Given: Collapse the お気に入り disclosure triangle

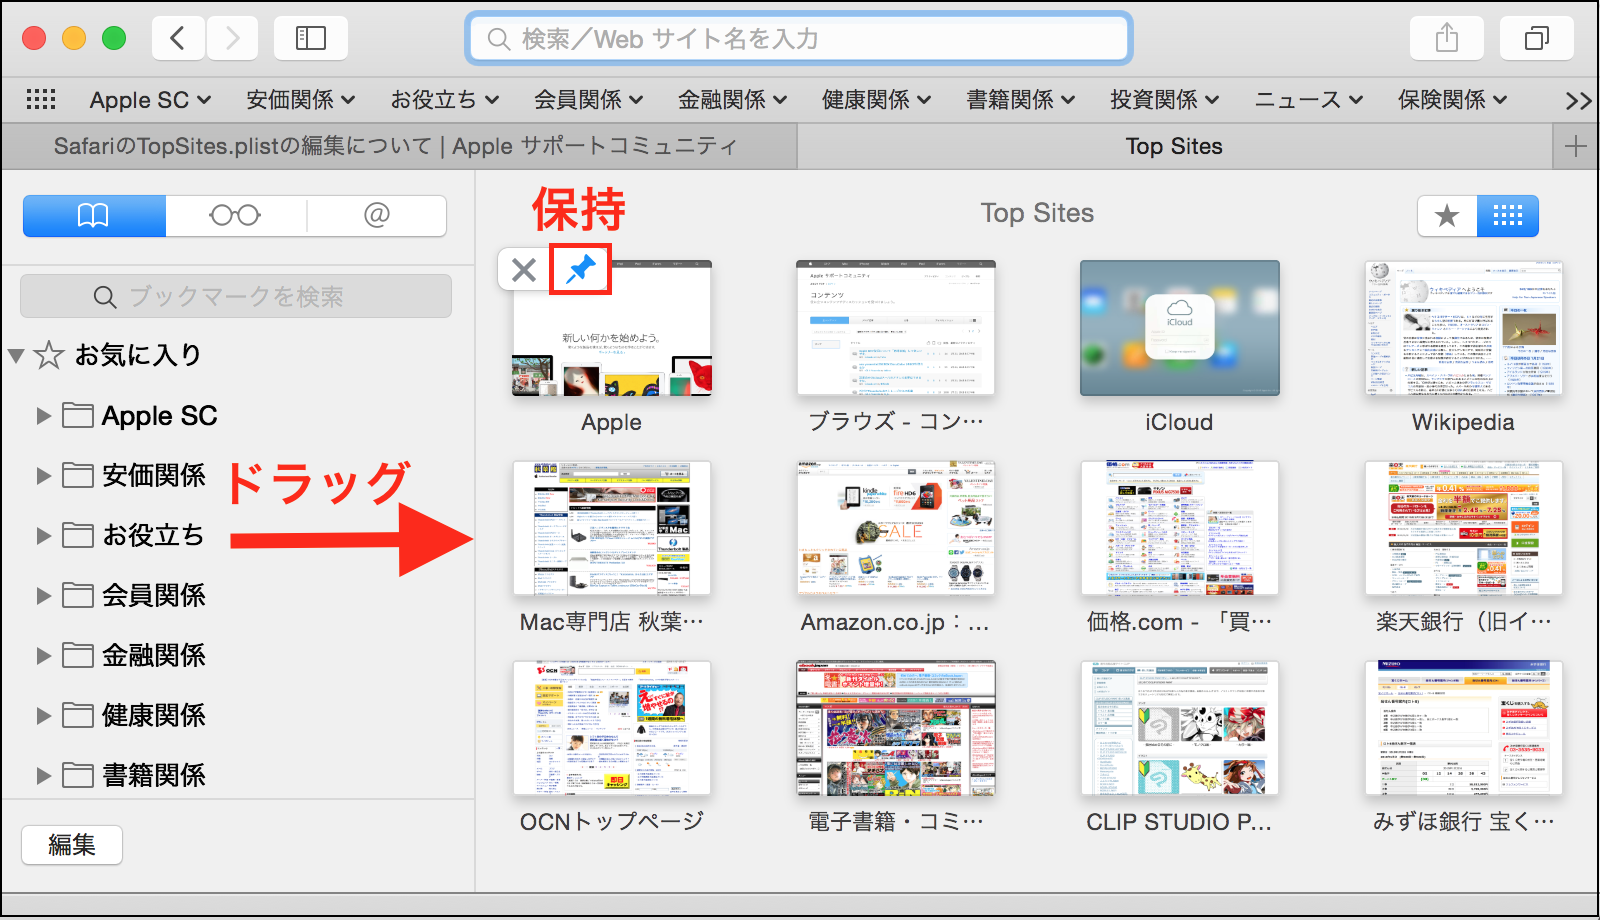Looking at the screenshot, I should click(x=16, y=356).
